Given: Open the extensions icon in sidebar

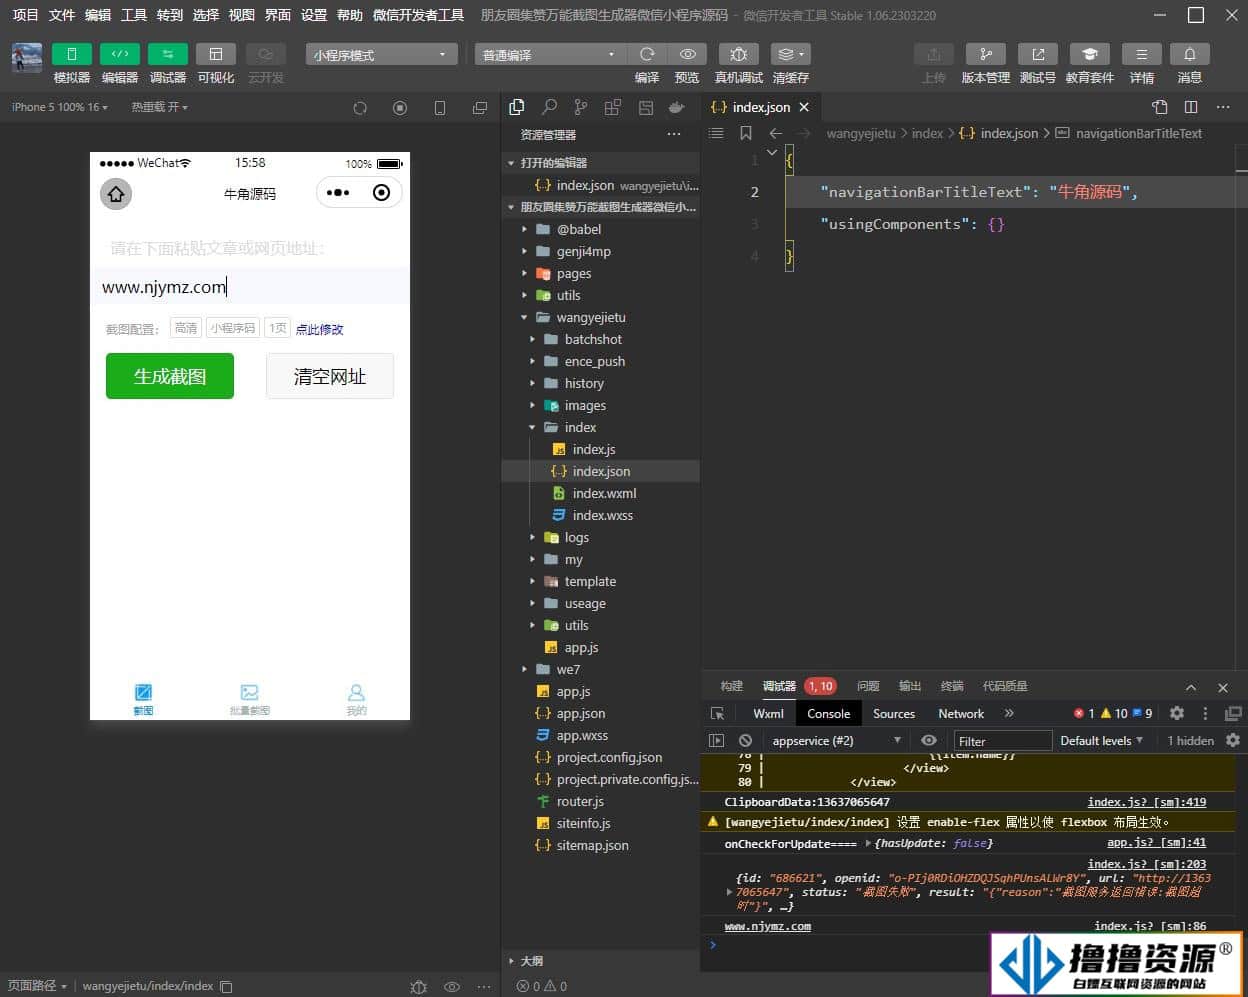Looking at the screenshot, I should coord(613,107).
